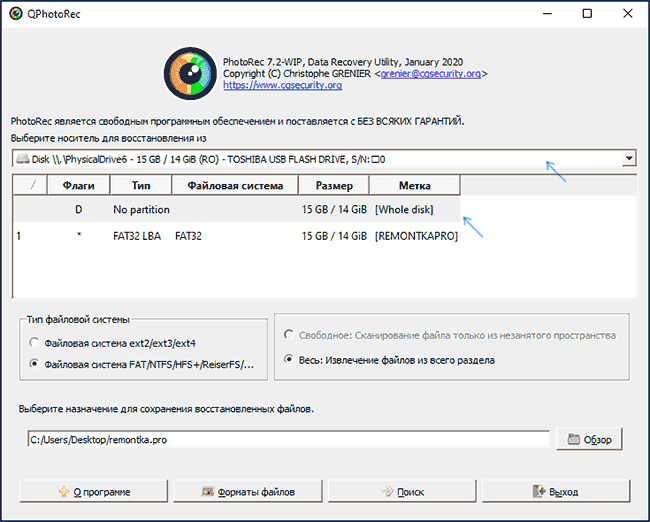Start recovery with the Поиск button
The height and width of the screenshot is (522, 650).
tap(402, 492)
